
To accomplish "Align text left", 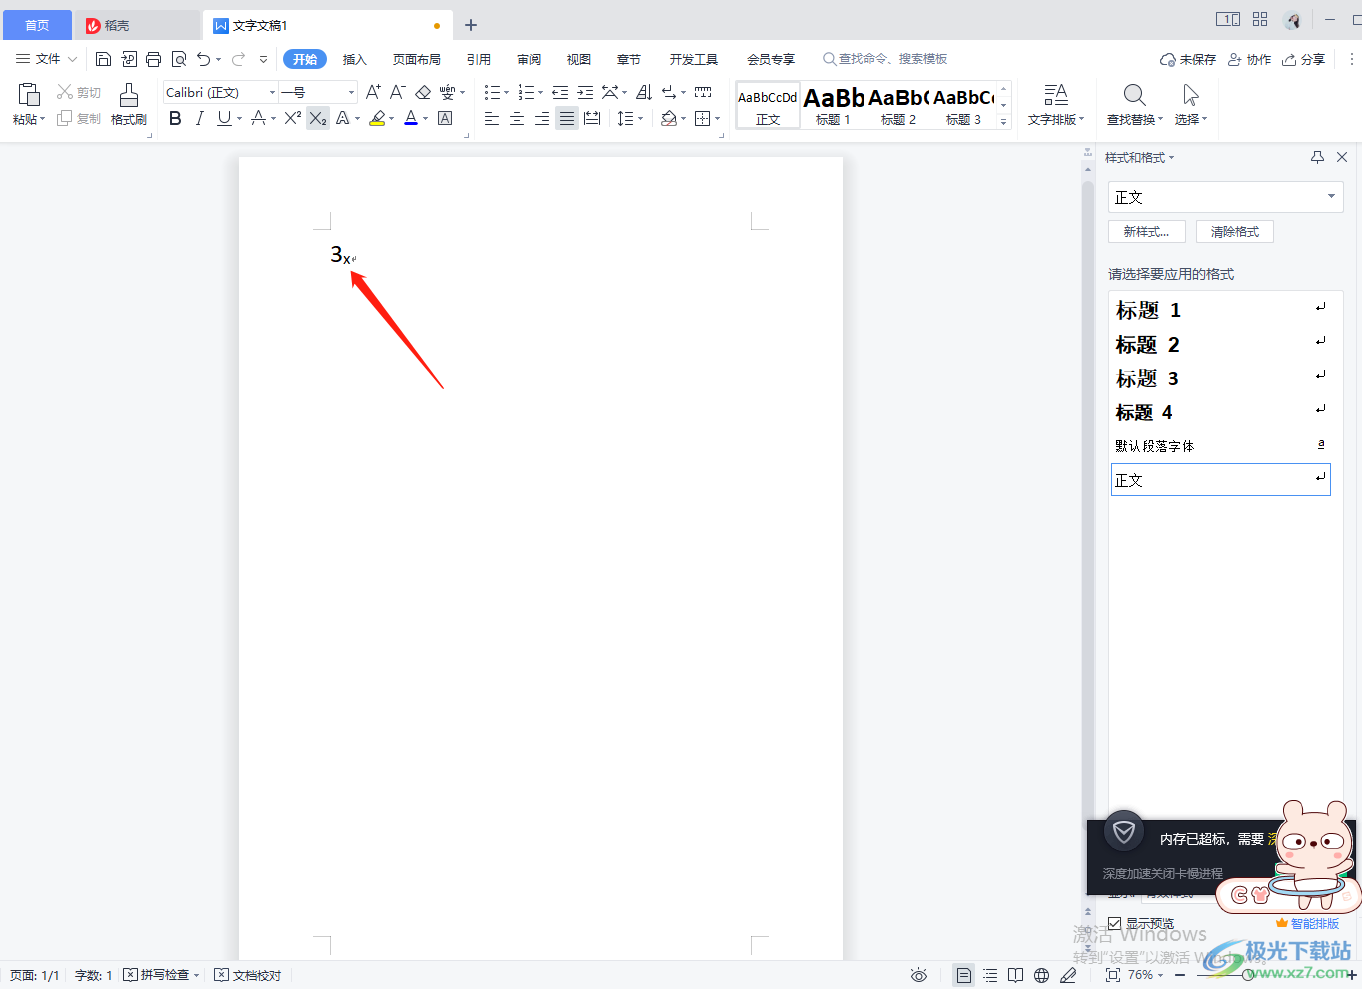I will 492,118.
